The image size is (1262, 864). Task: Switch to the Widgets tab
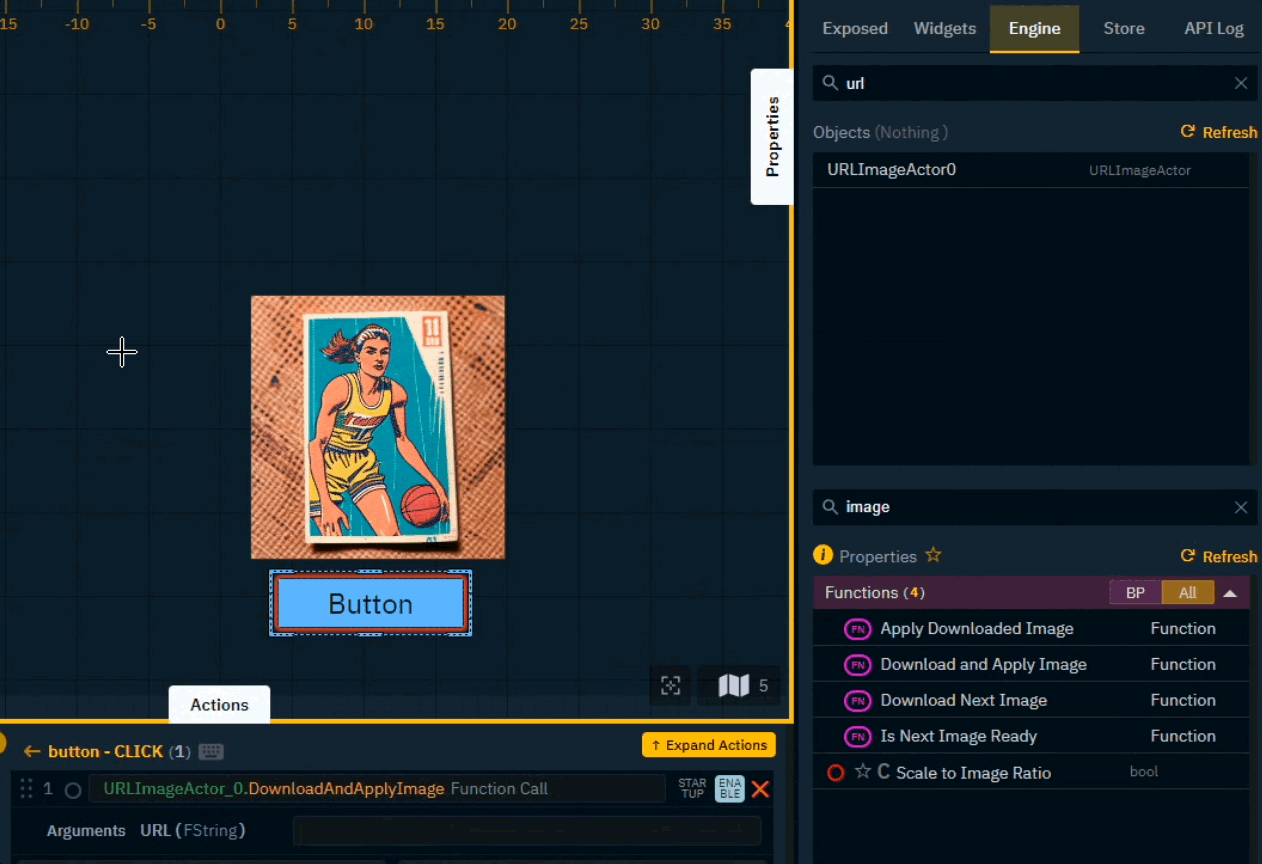pos(944,28)
